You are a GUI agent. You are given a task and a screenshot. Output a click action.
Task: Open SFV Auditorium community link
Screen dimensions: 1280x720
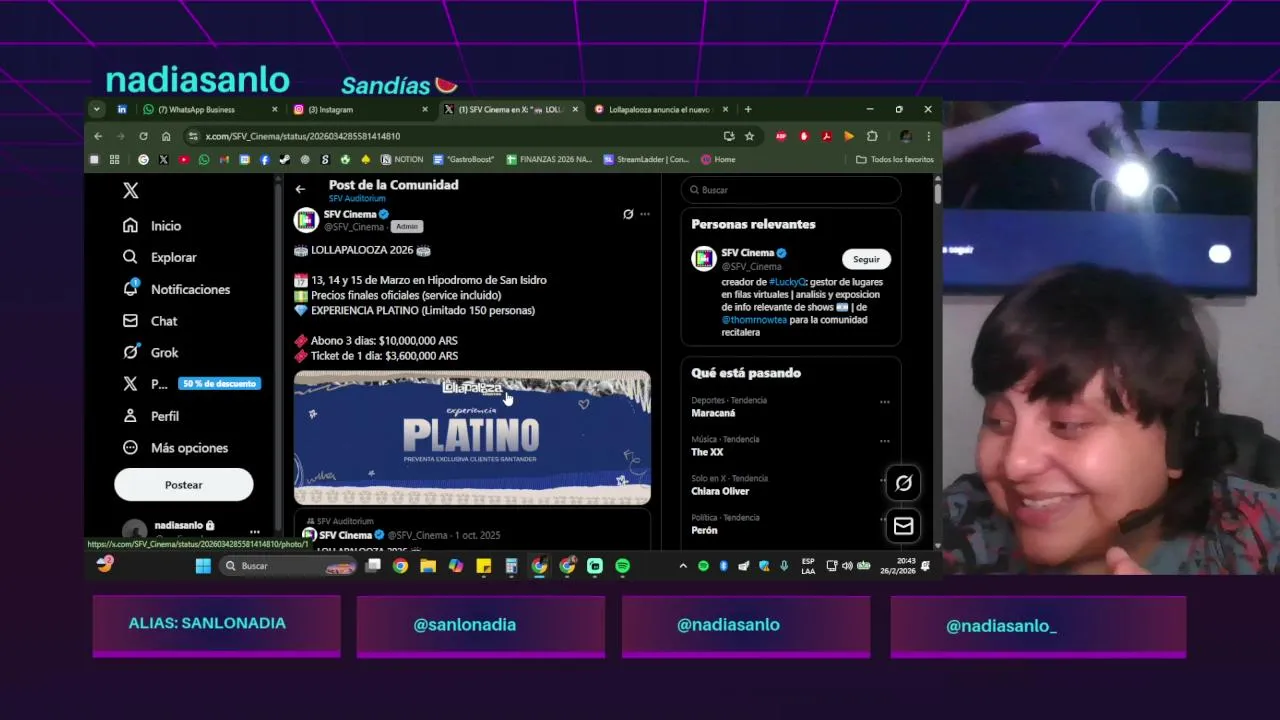(357, 198)
